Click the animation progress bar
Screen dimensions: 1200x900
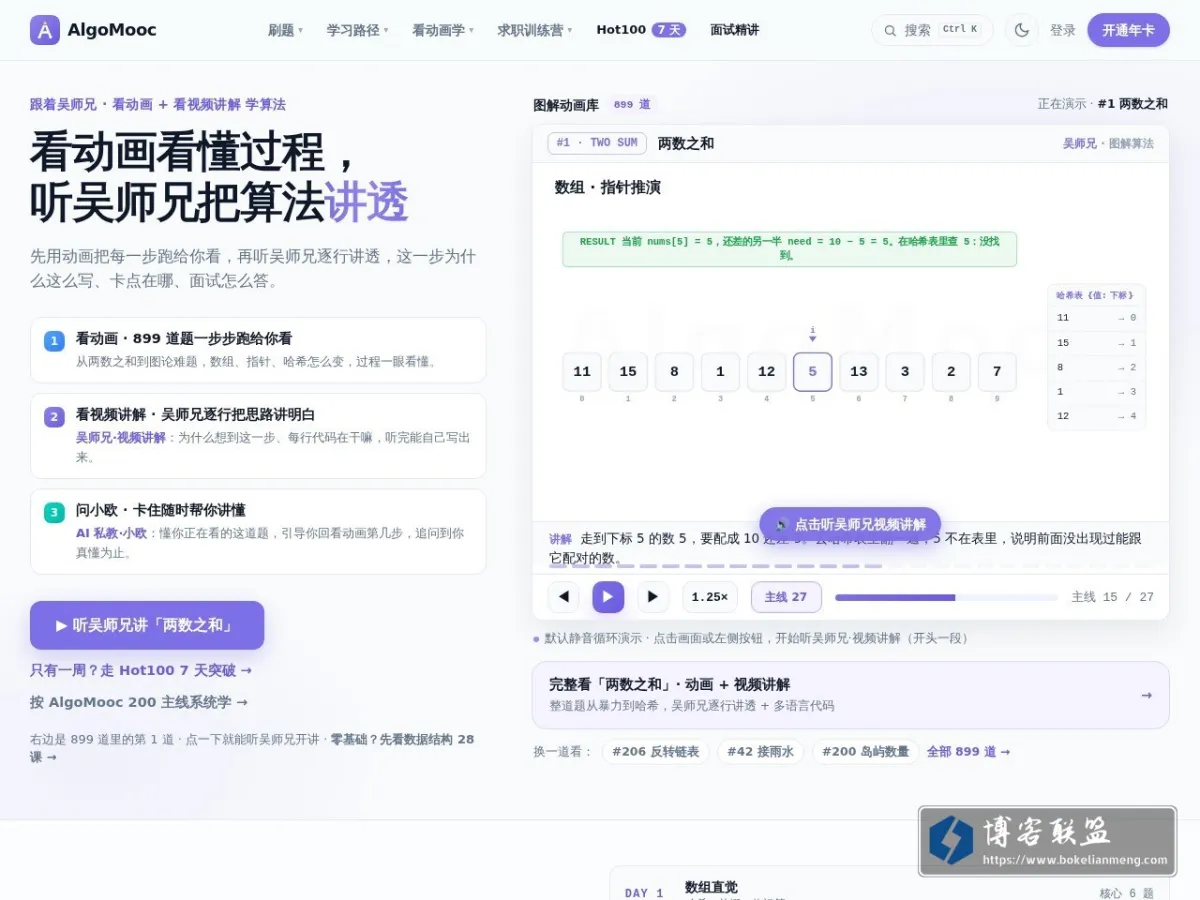[946, 597]
